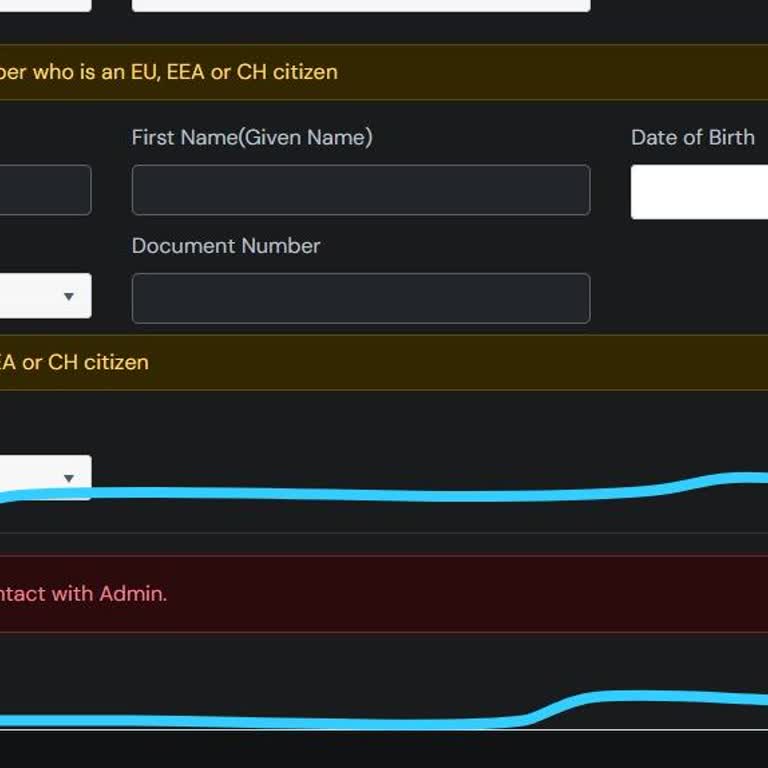Select the white Date of Birth field
The image size is (768, 768).
tap(700, 192)
